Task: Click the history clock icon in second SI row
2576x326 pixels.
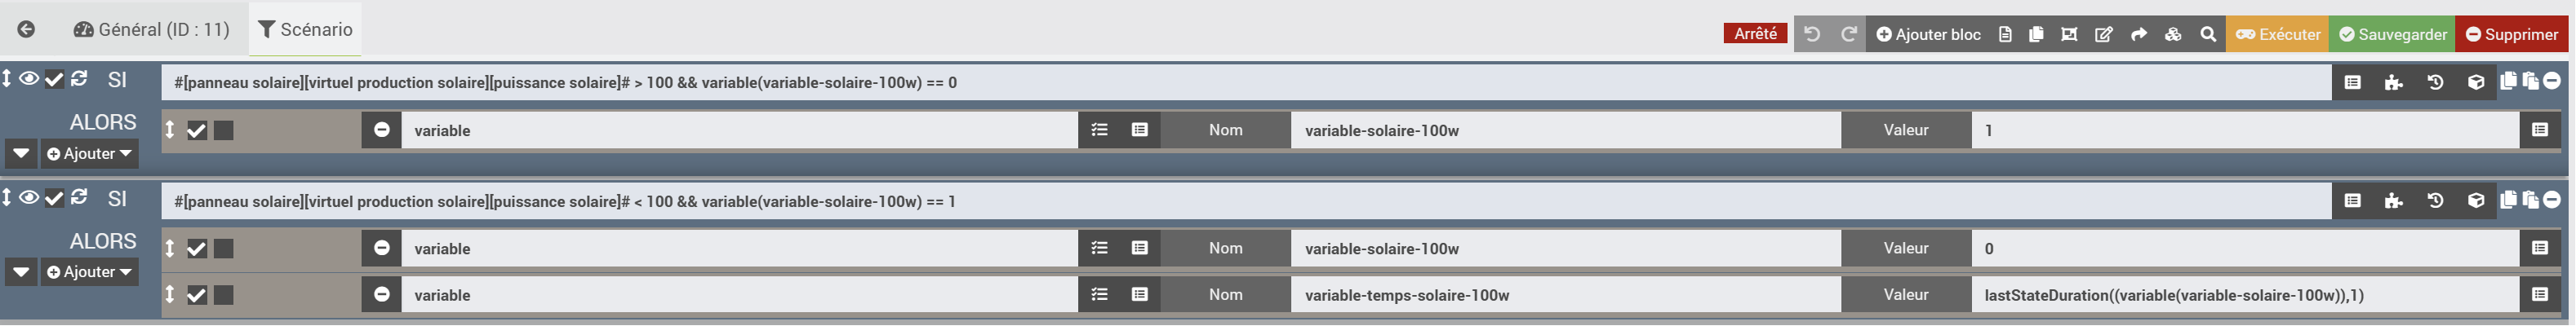Action: coord(2435,201)
